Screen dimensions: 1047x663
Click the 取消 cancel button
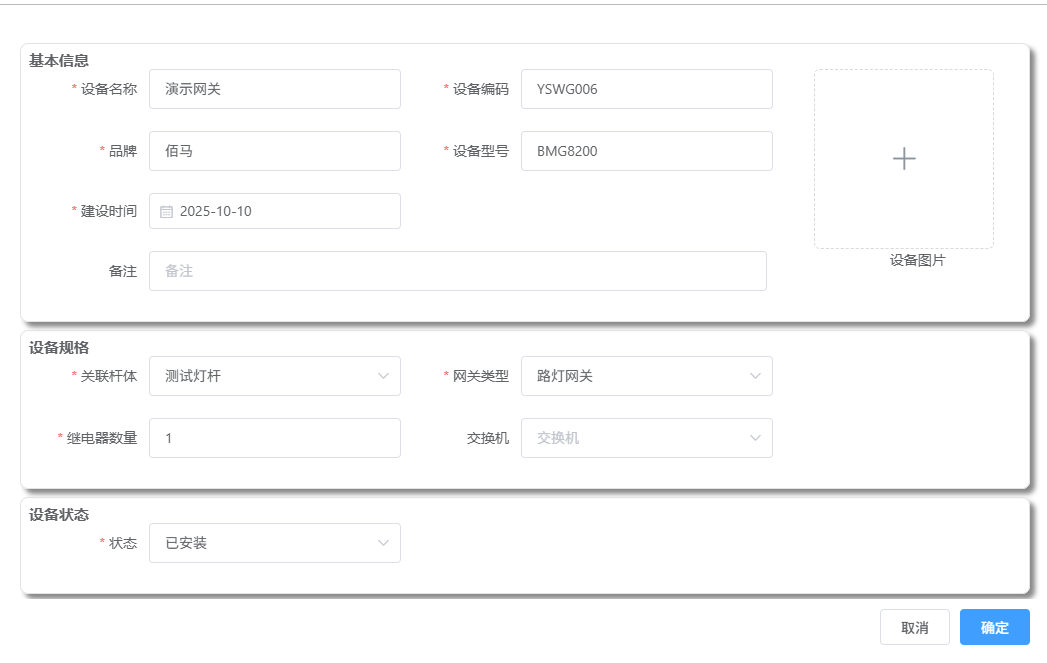click(915, 627)
